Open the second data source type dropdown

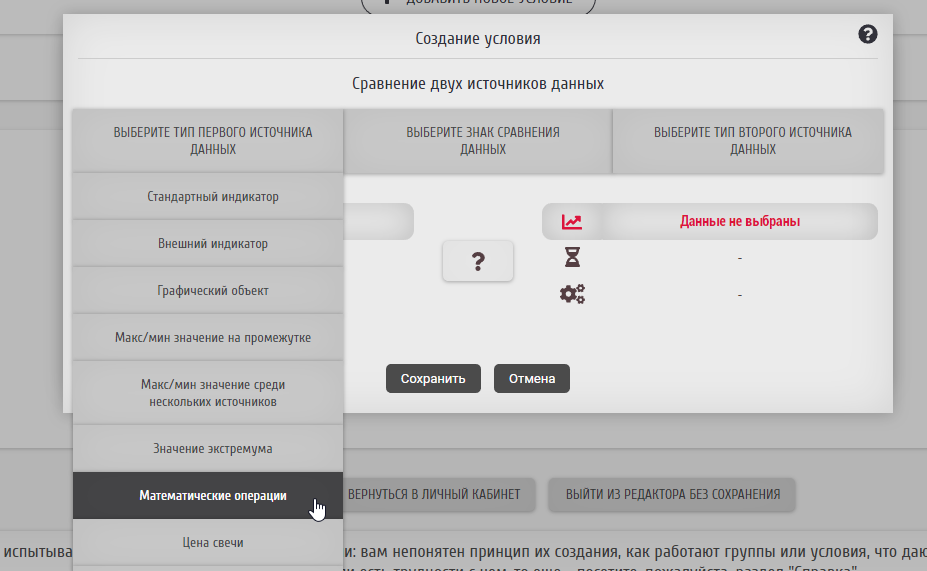[752, 141]
